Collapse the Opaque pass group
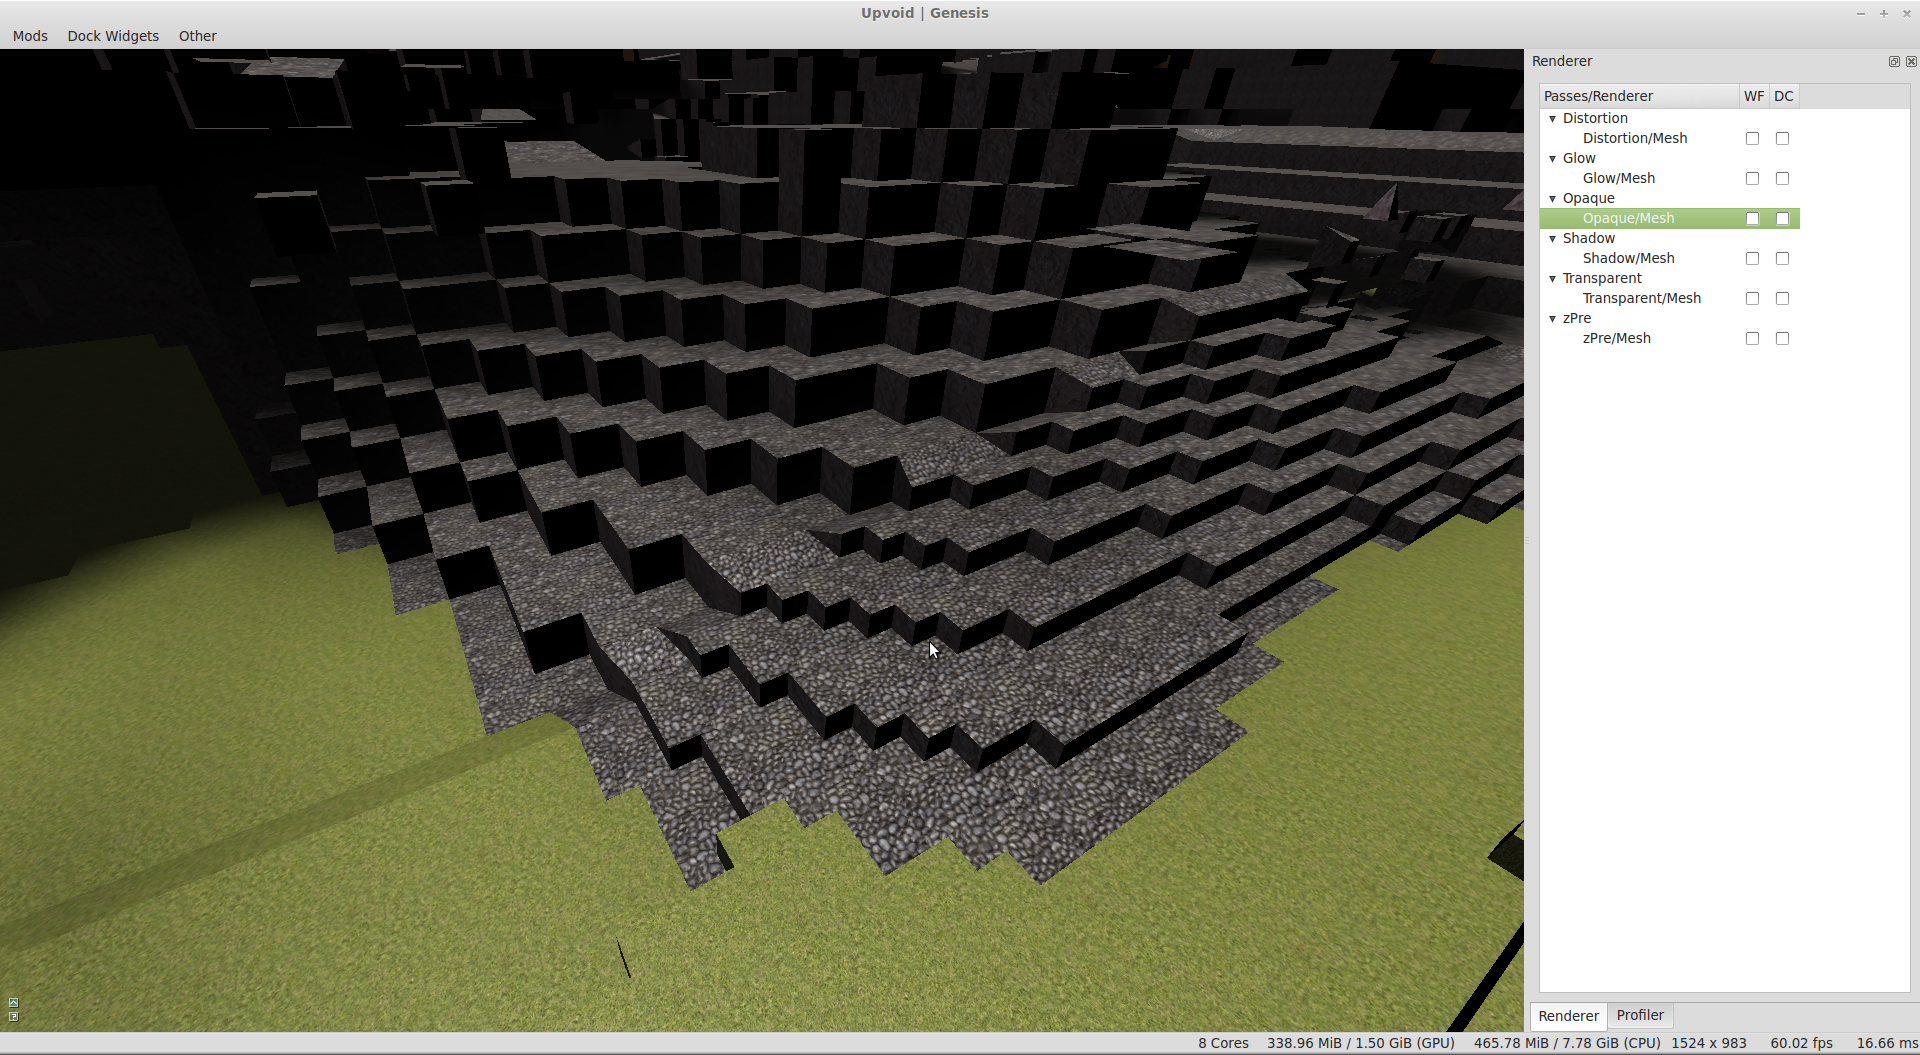The image size is (1920, 1055). coord(1553,199)
